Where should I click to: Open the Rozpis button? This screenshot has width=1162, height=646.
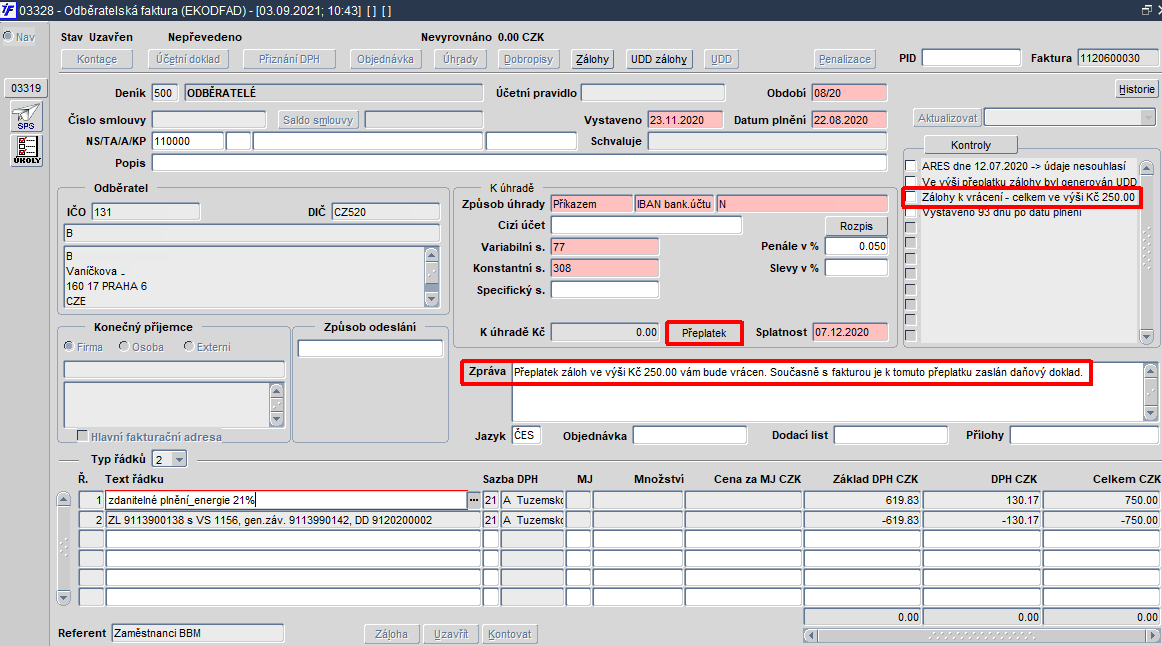tap(856, 226)
